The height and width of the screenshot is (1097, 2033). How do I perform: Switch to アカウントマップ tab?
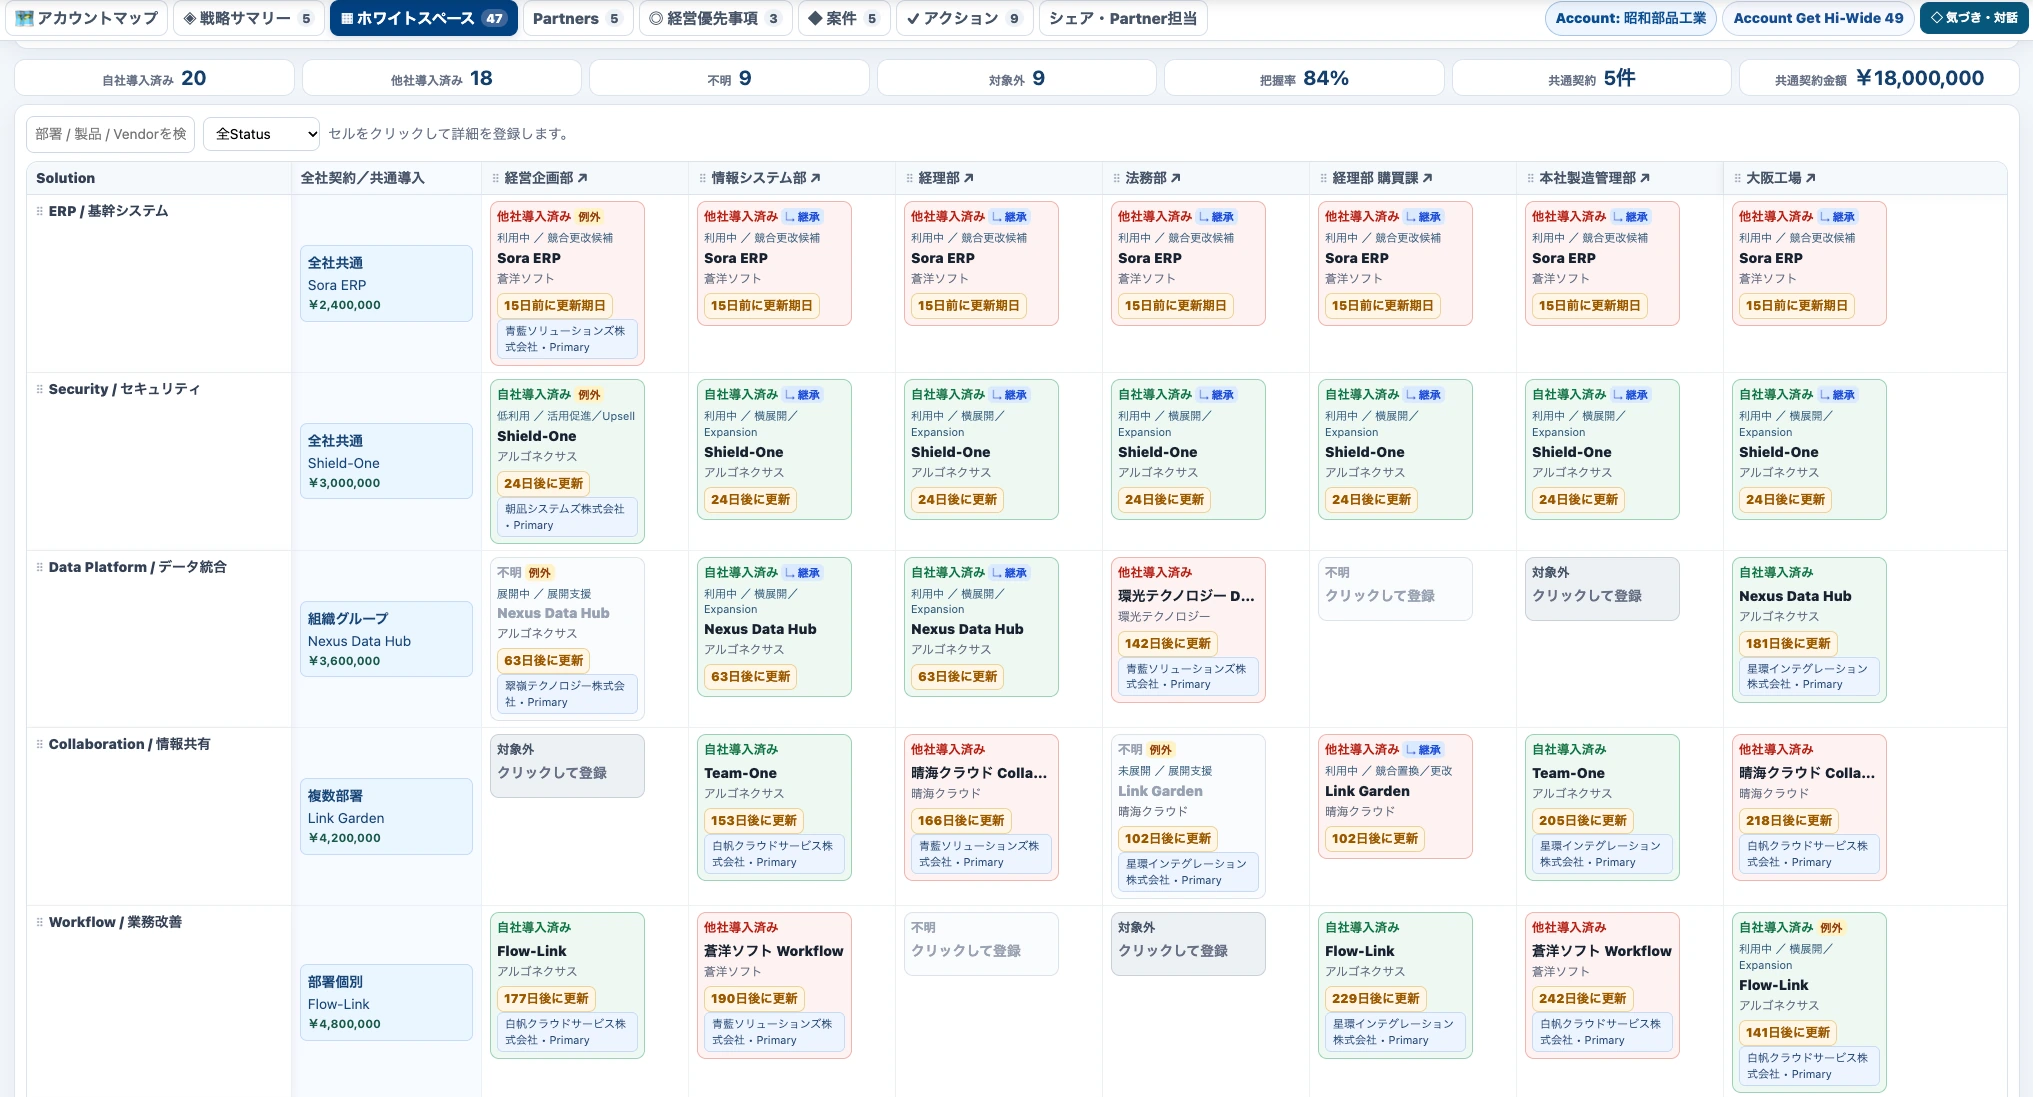tap(87, 18)
